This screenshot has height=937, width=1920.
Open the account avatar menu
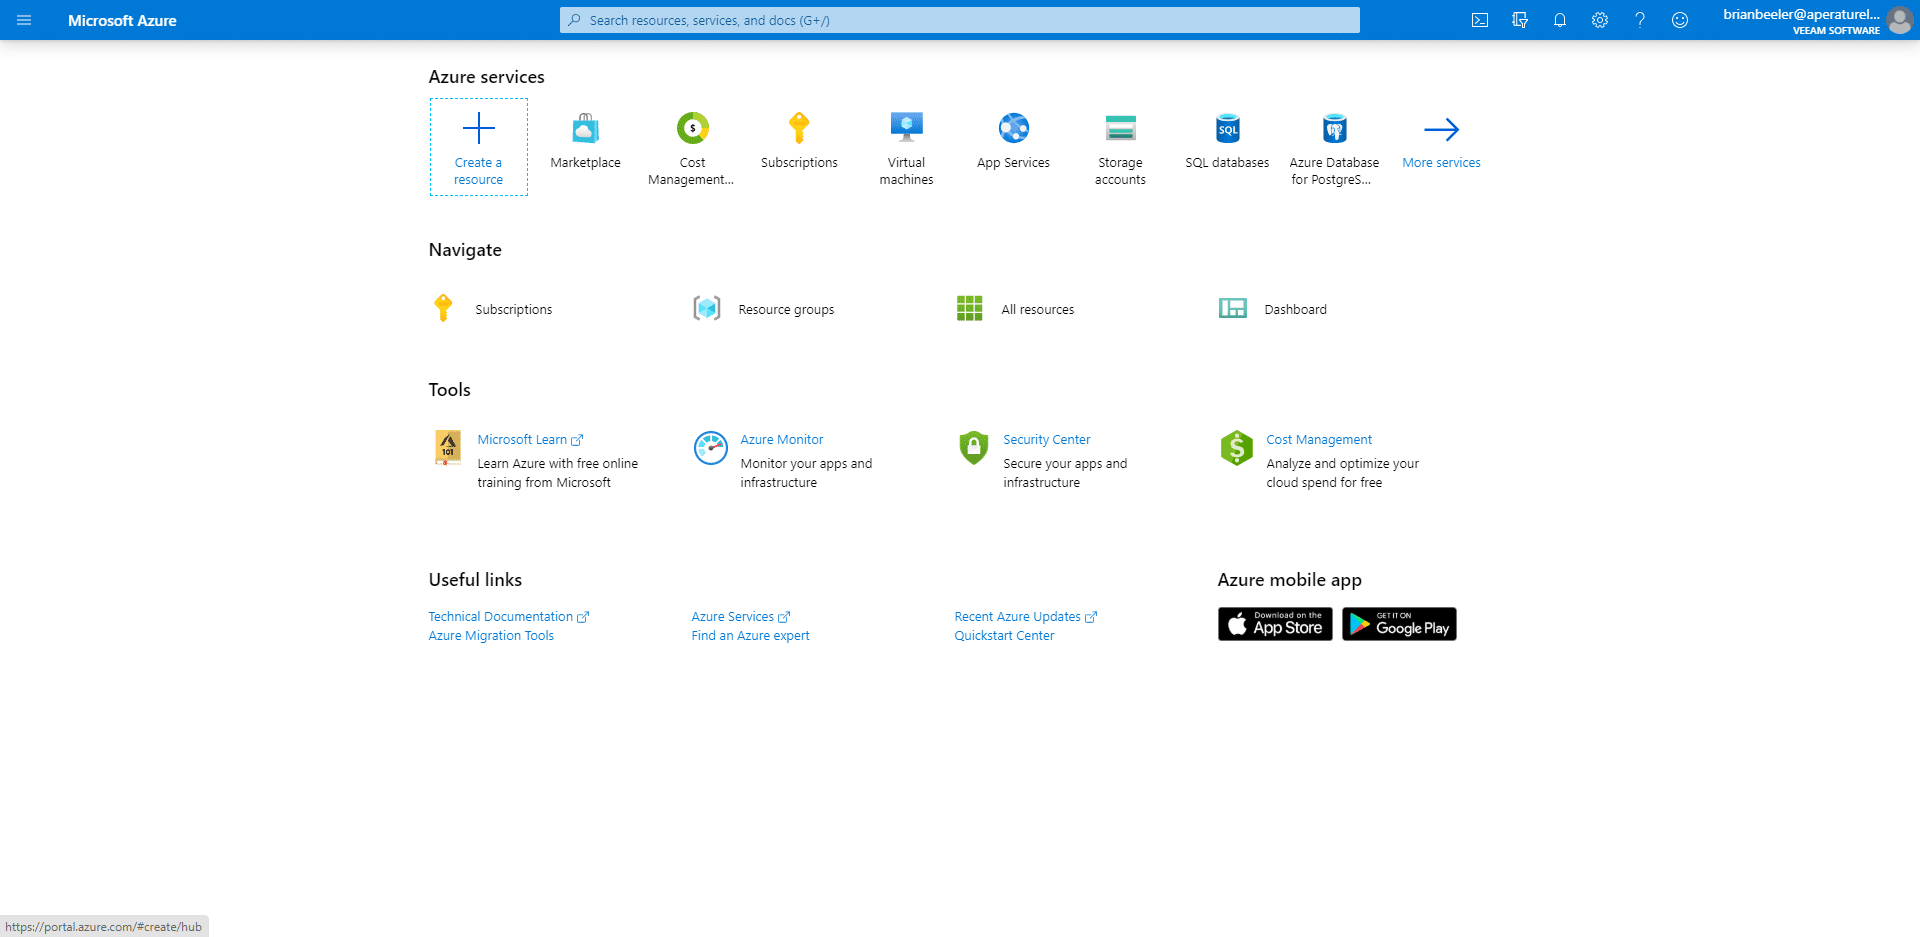pyautogui.click(x=1900, y=20)
